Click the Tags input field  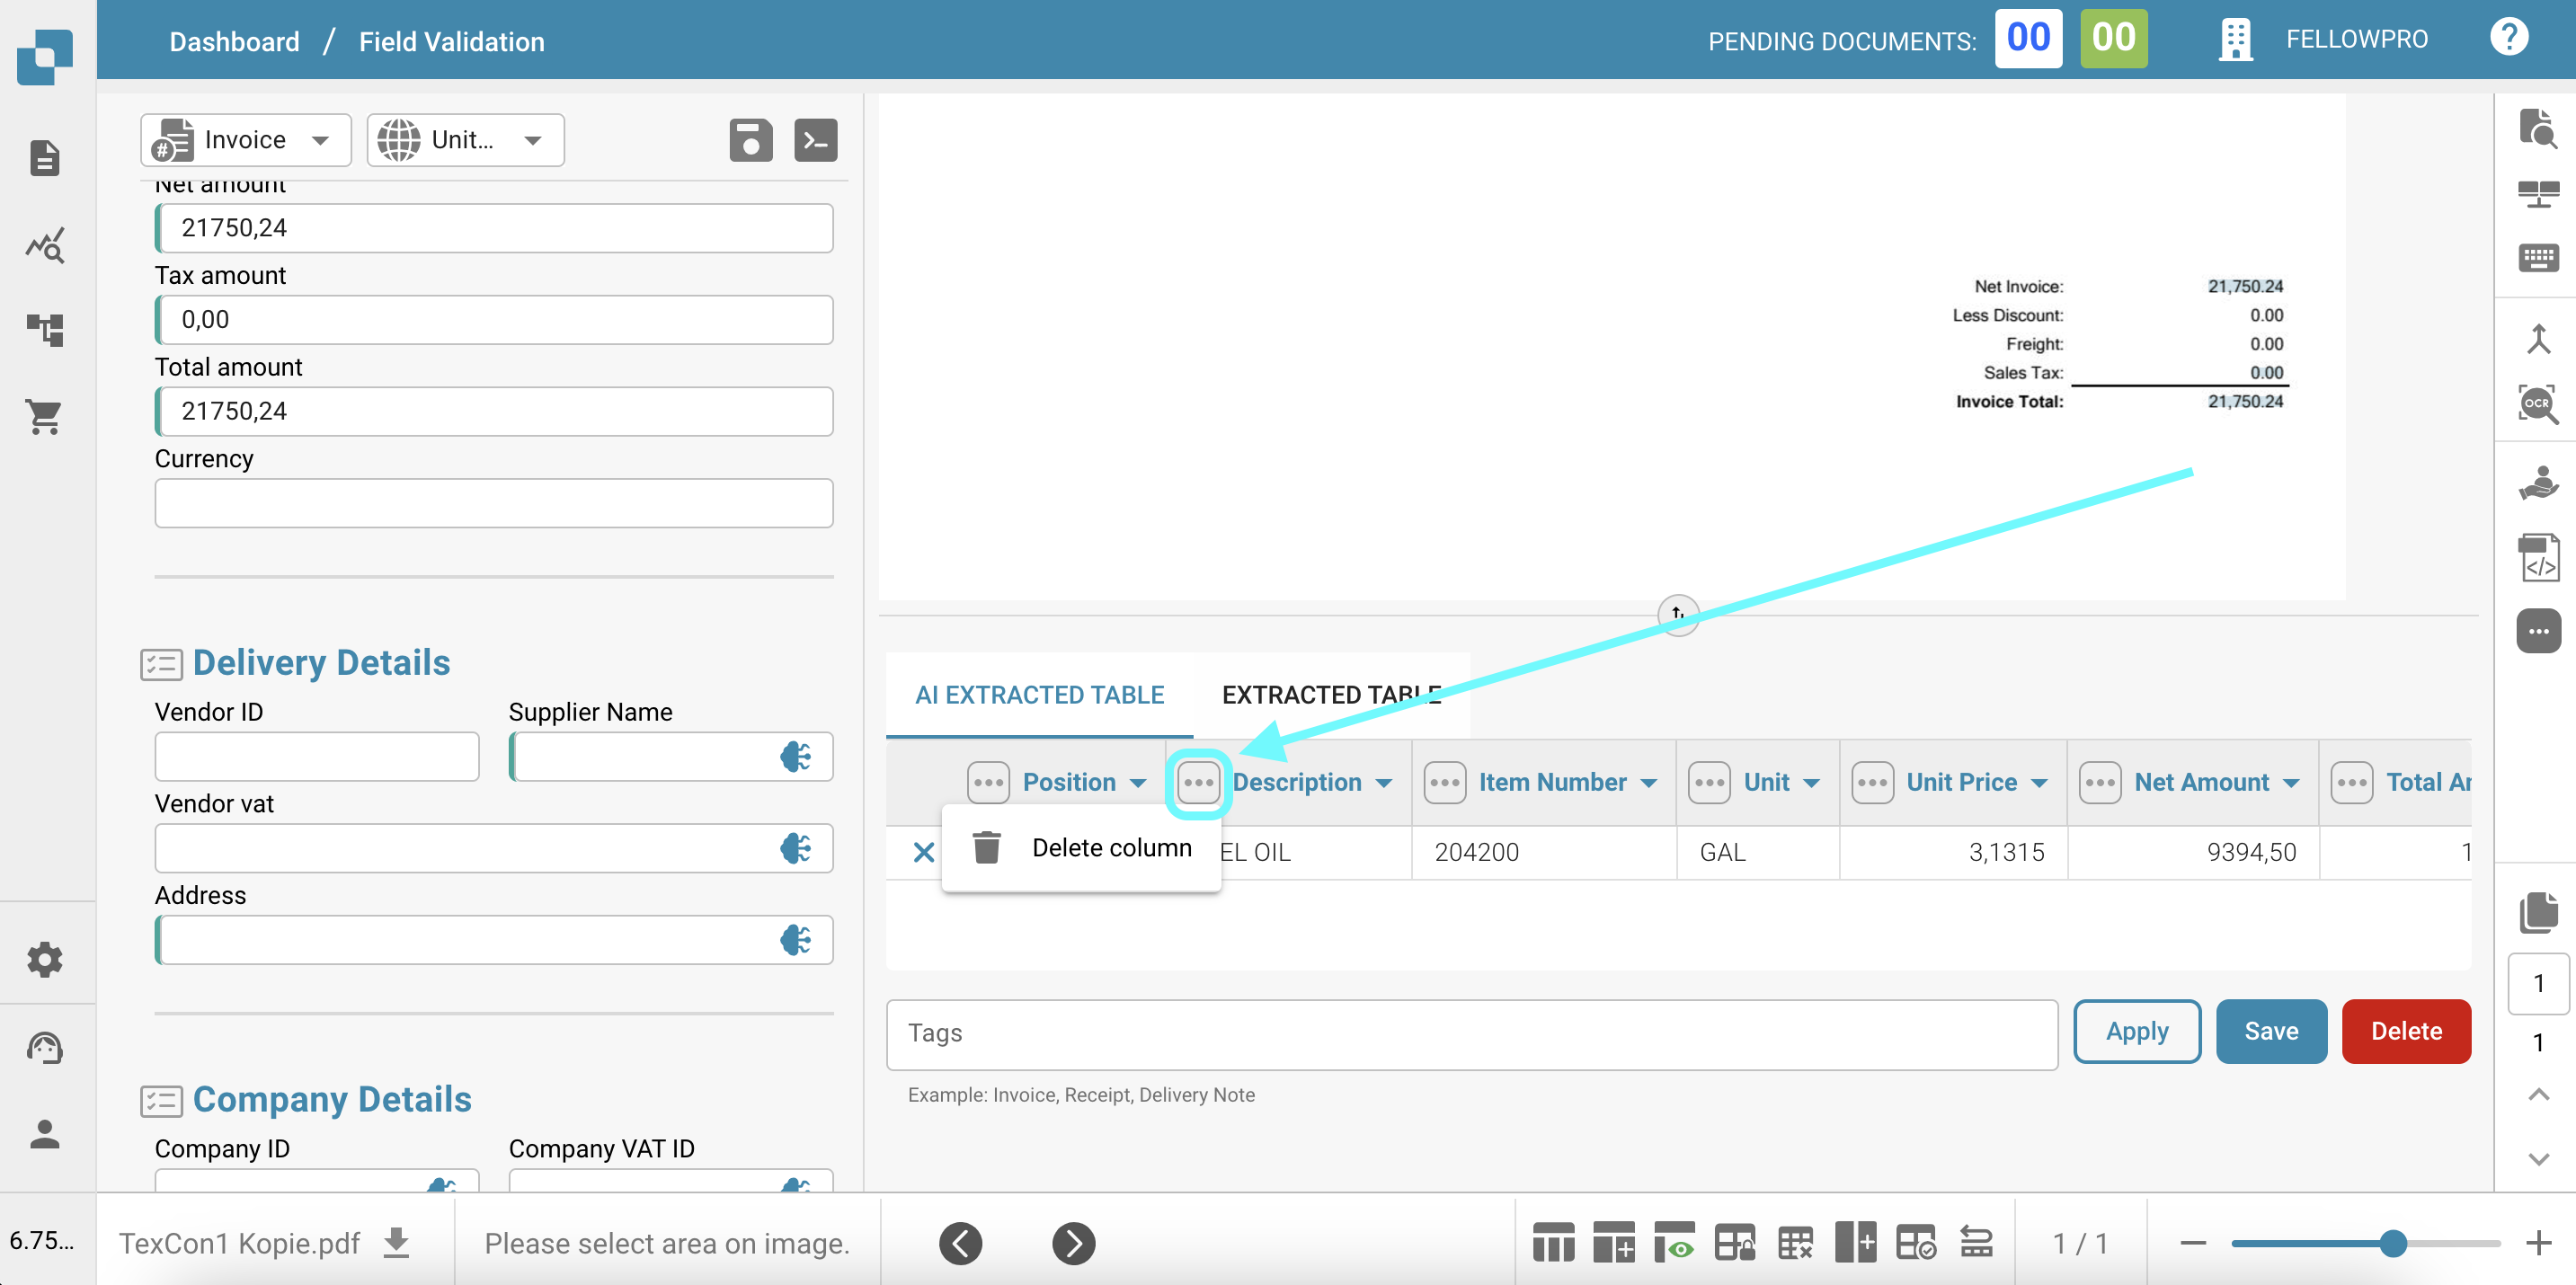coord(1471,1033)
